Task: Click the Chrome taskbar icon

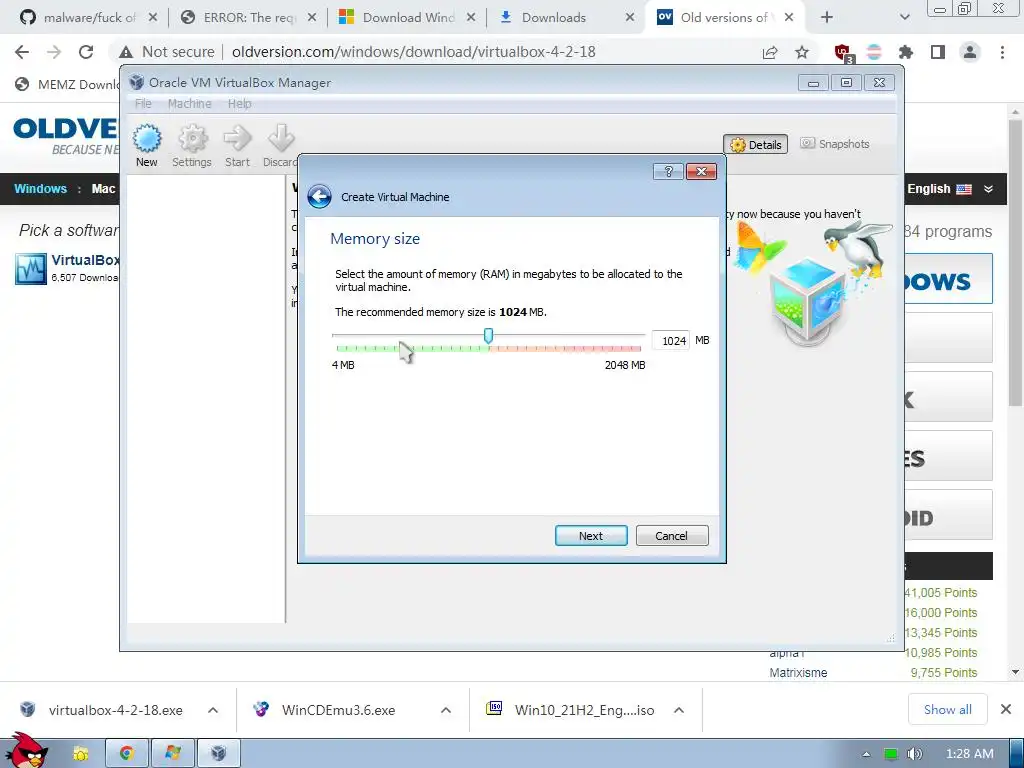Action: click(127, 754)
